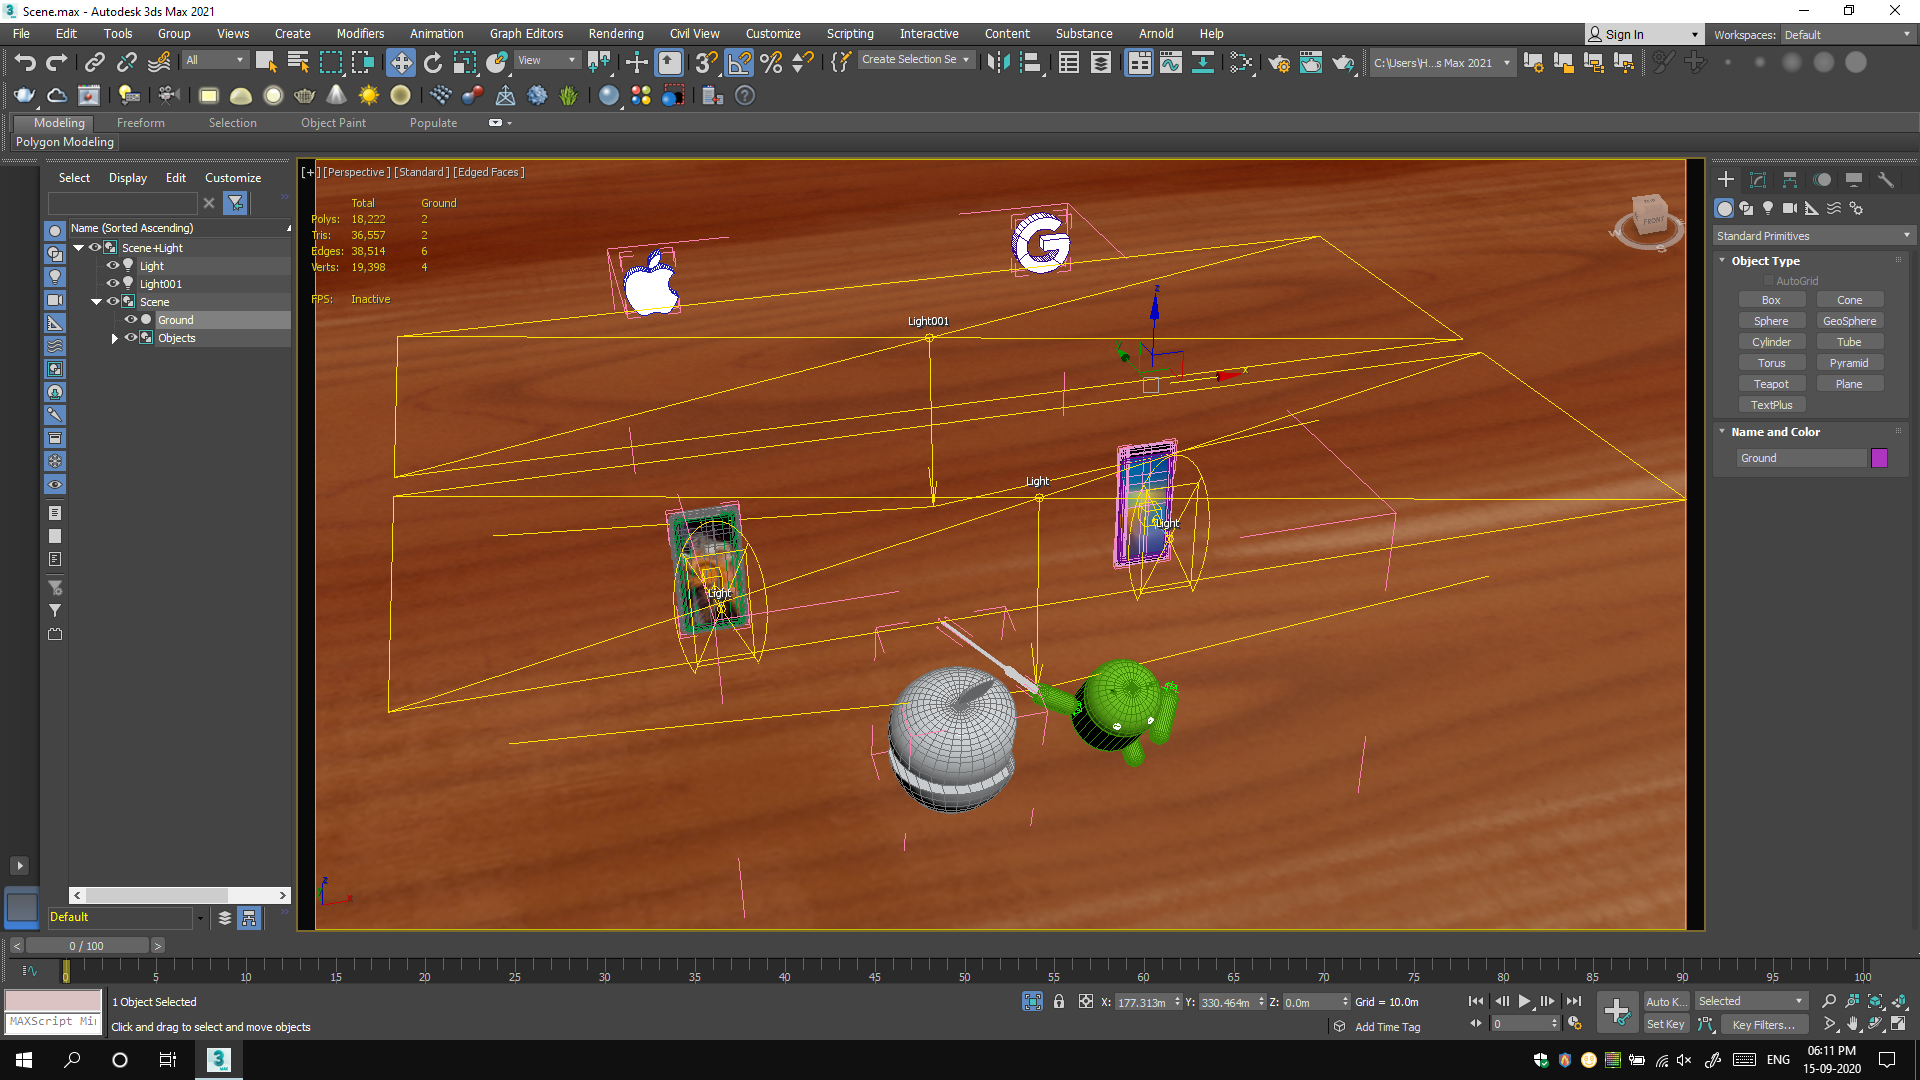
Task: Open the Arnold menu
Action: (x=1156, y=33)
